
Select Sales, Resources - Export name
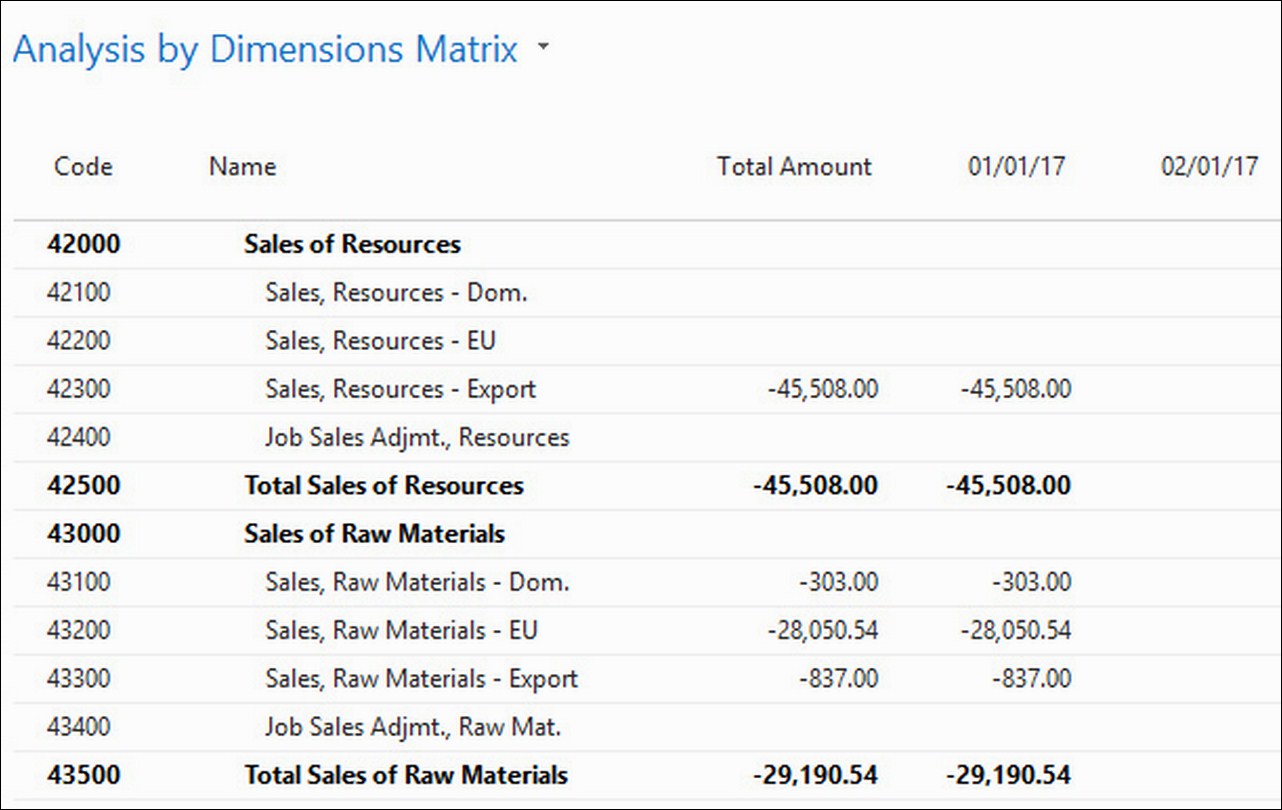point(400,388)
